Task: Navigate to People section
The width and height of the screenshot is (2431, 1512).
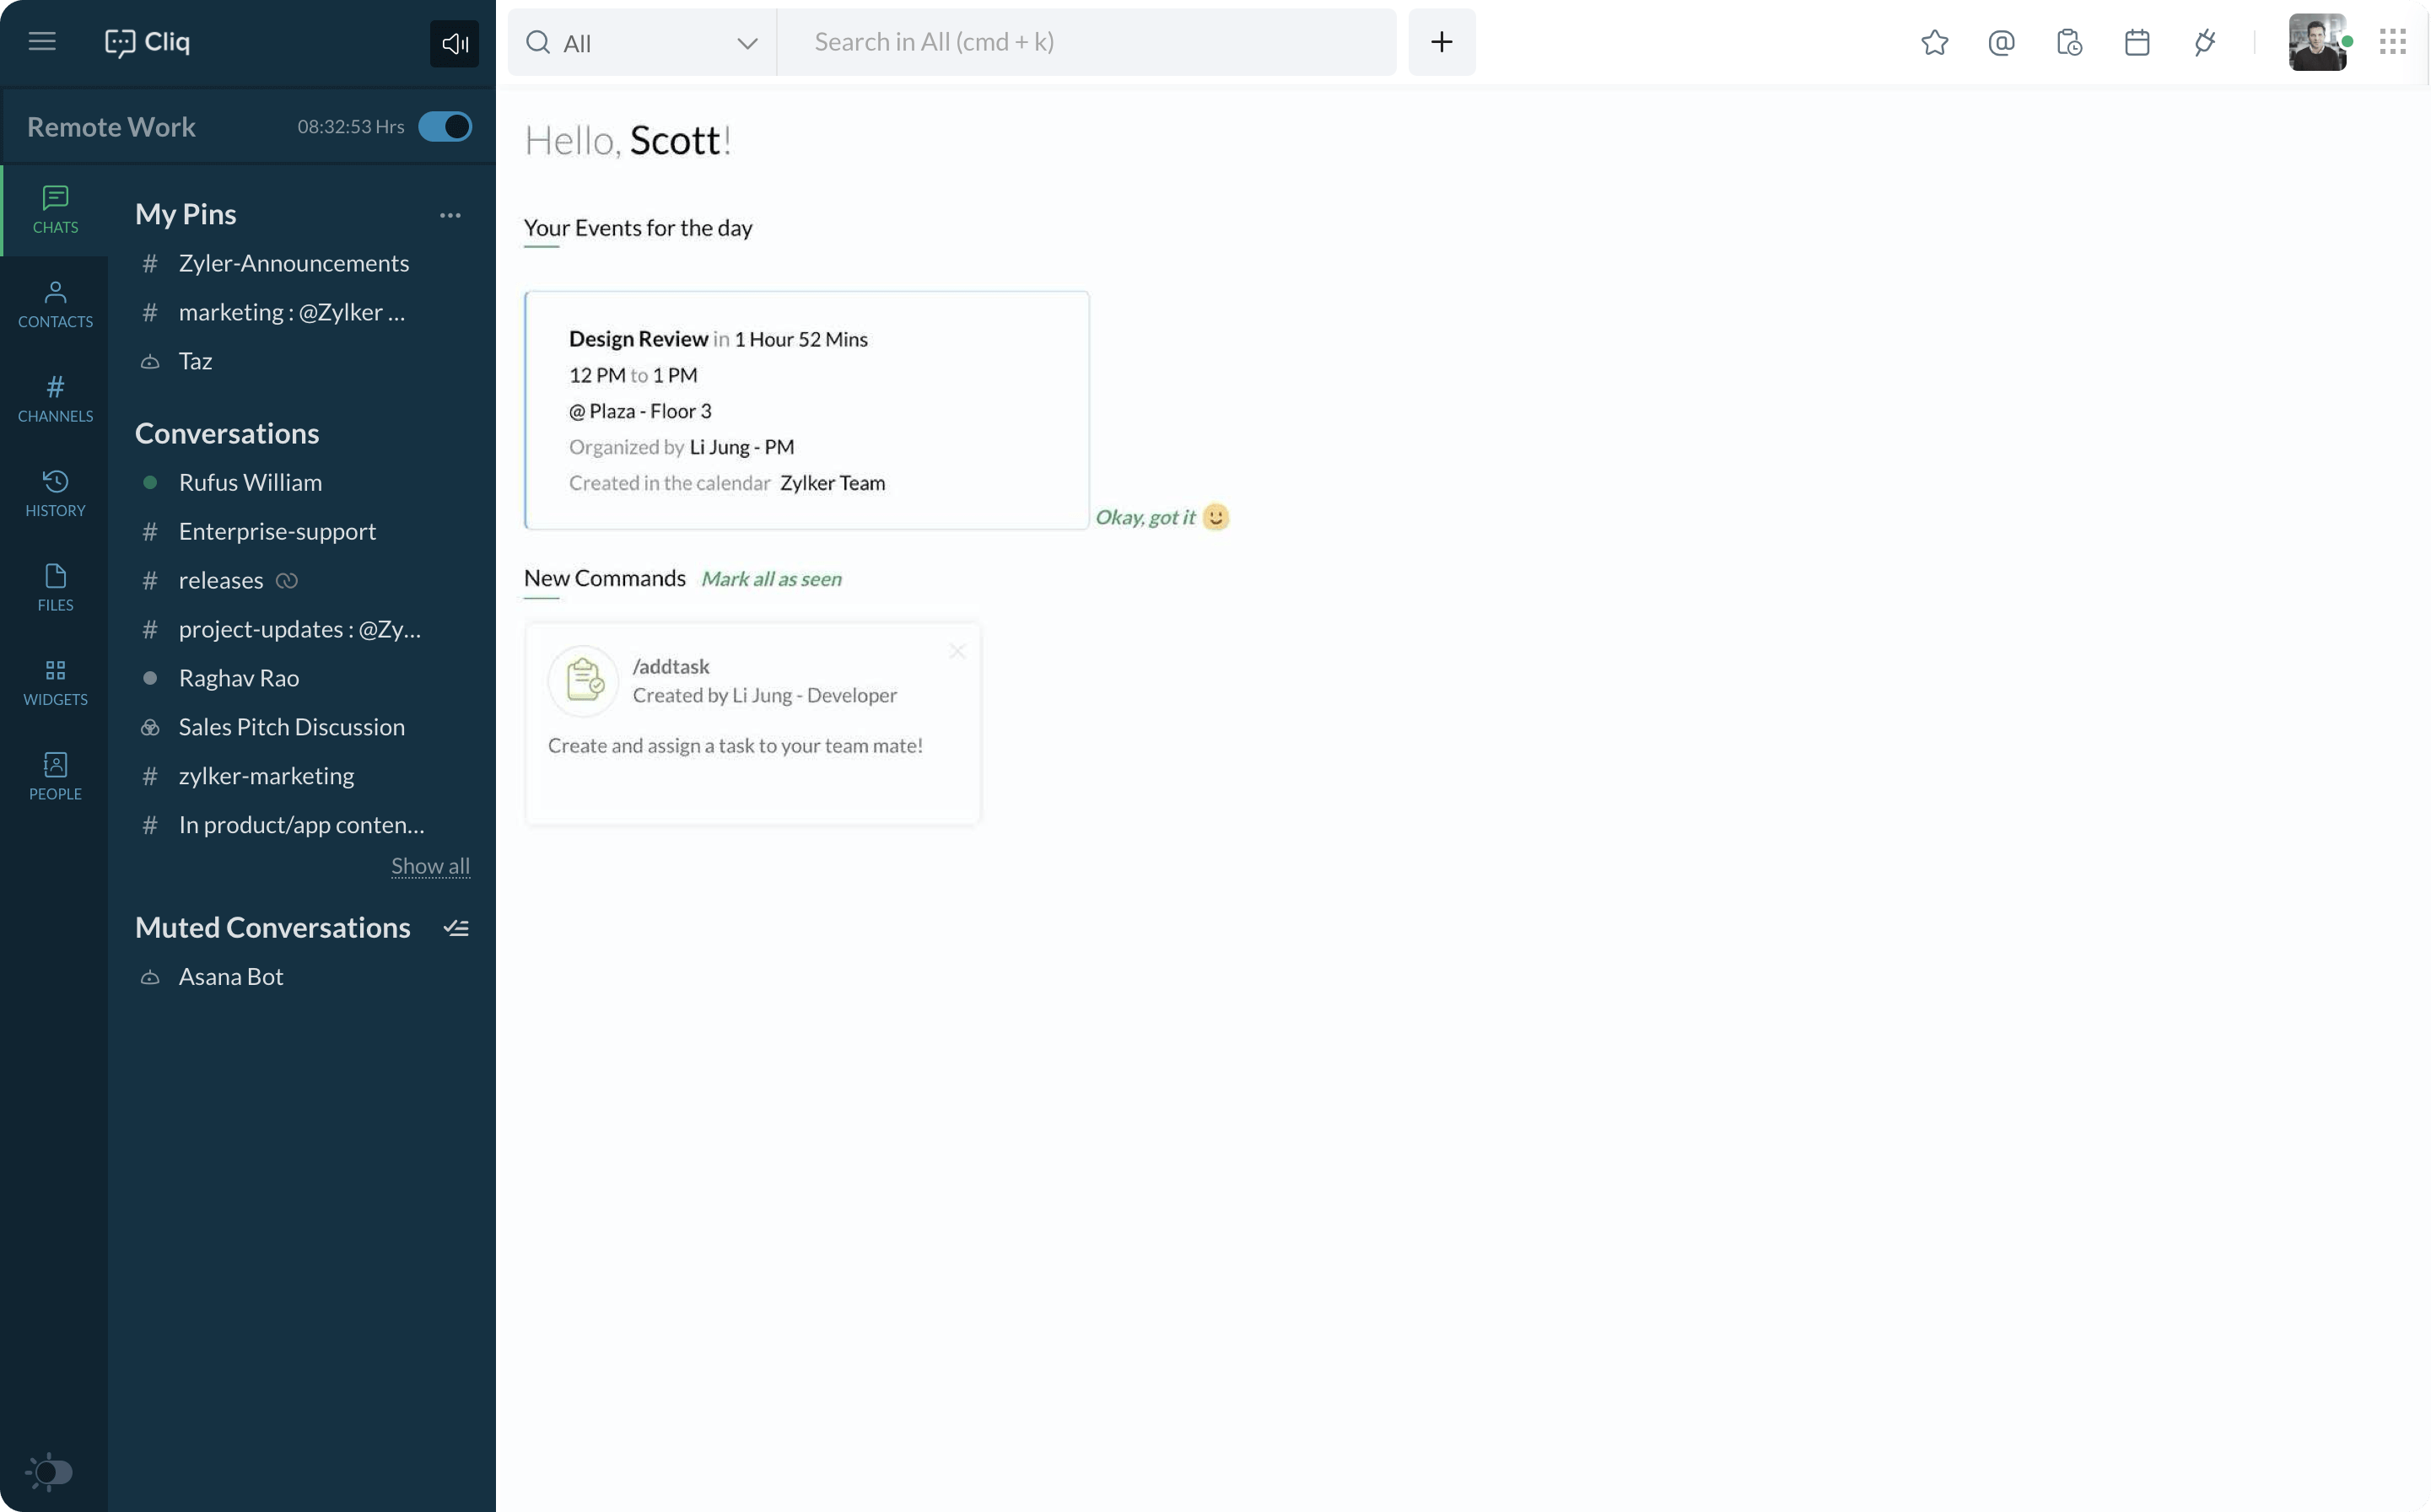Action: (x=54, y=775)
